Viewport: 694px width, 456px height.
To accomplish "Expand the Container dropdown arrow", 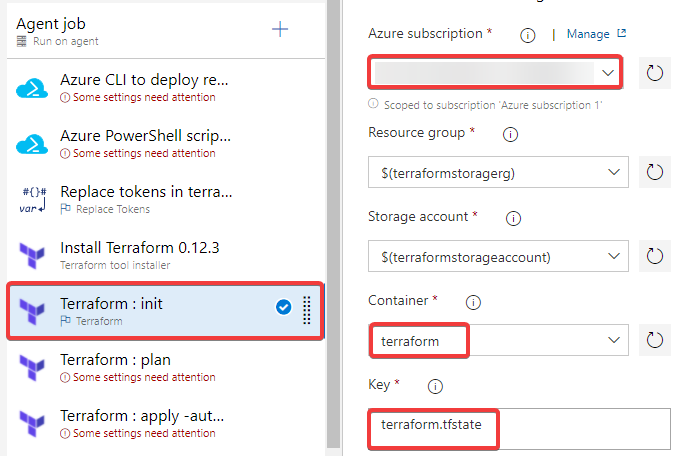I will 613,340.
